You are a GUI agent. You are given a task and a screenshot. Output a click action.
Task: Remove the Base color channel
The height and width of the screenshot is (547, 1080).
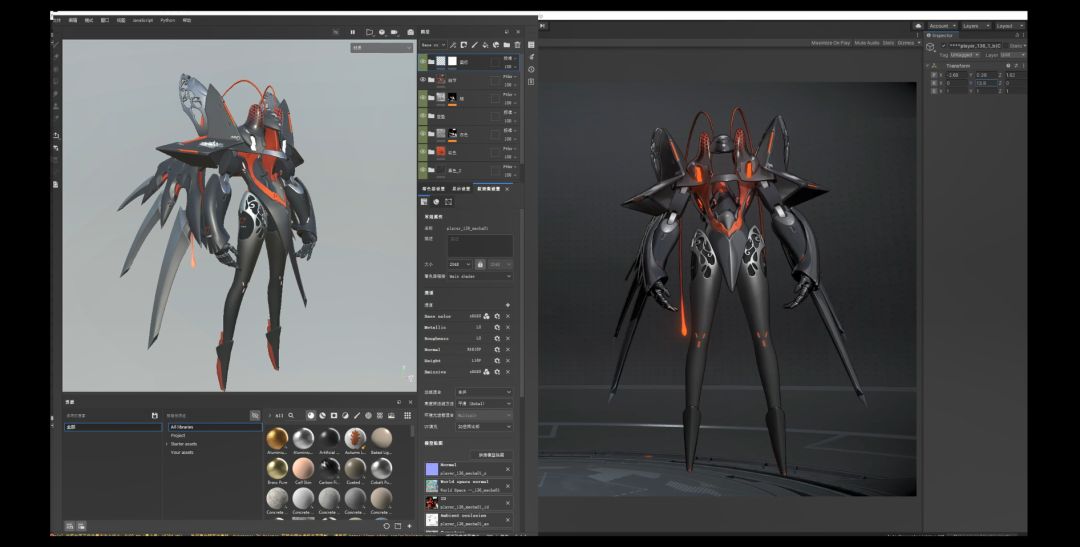(507, 316)
